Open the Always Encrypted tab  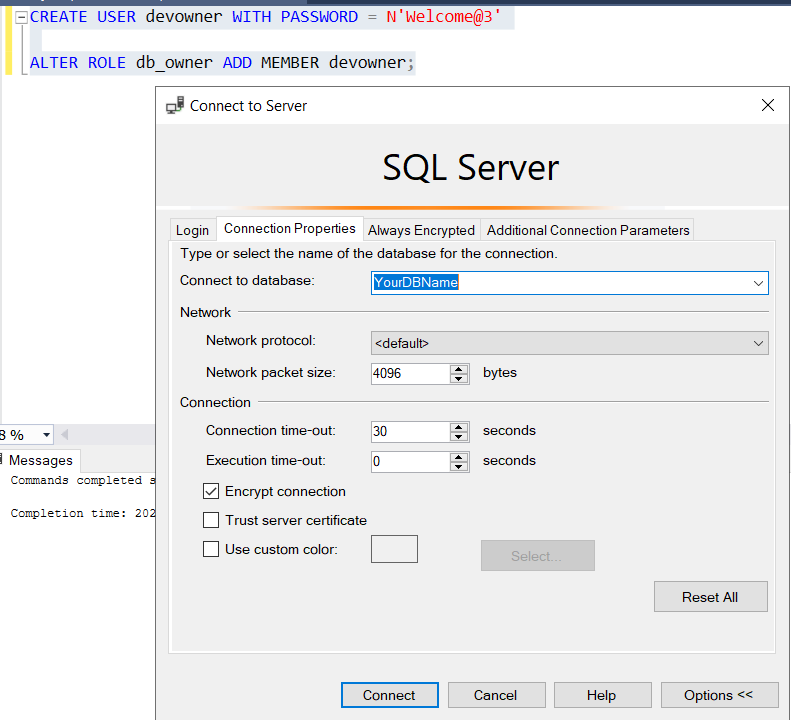click(421, 230)
